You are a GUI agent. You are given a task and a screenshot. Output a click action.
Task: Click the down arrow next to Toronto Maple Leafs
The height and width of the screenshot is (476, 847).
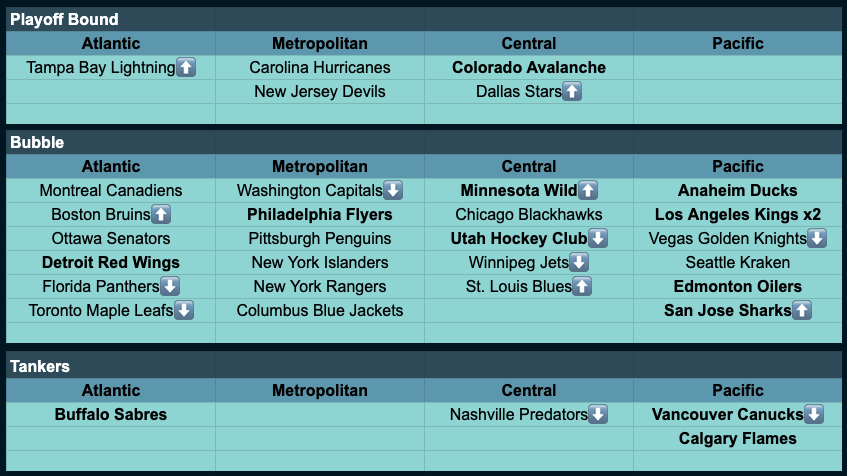coord(184,311)
